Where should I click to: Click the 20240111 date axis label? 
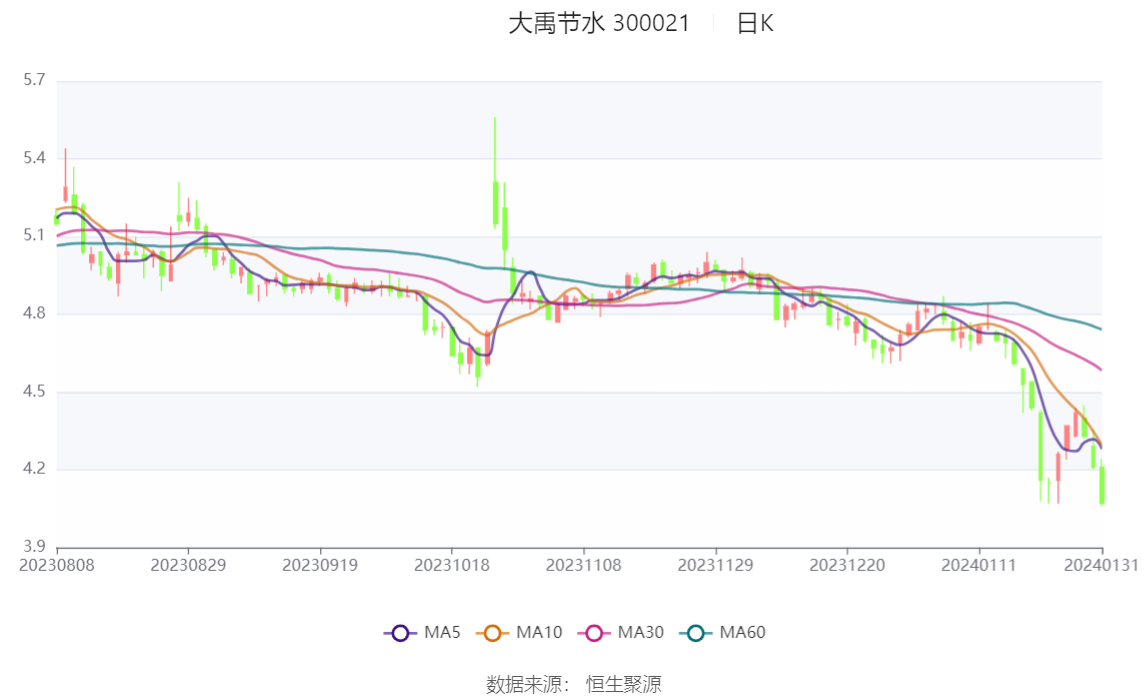pos(979,566)
